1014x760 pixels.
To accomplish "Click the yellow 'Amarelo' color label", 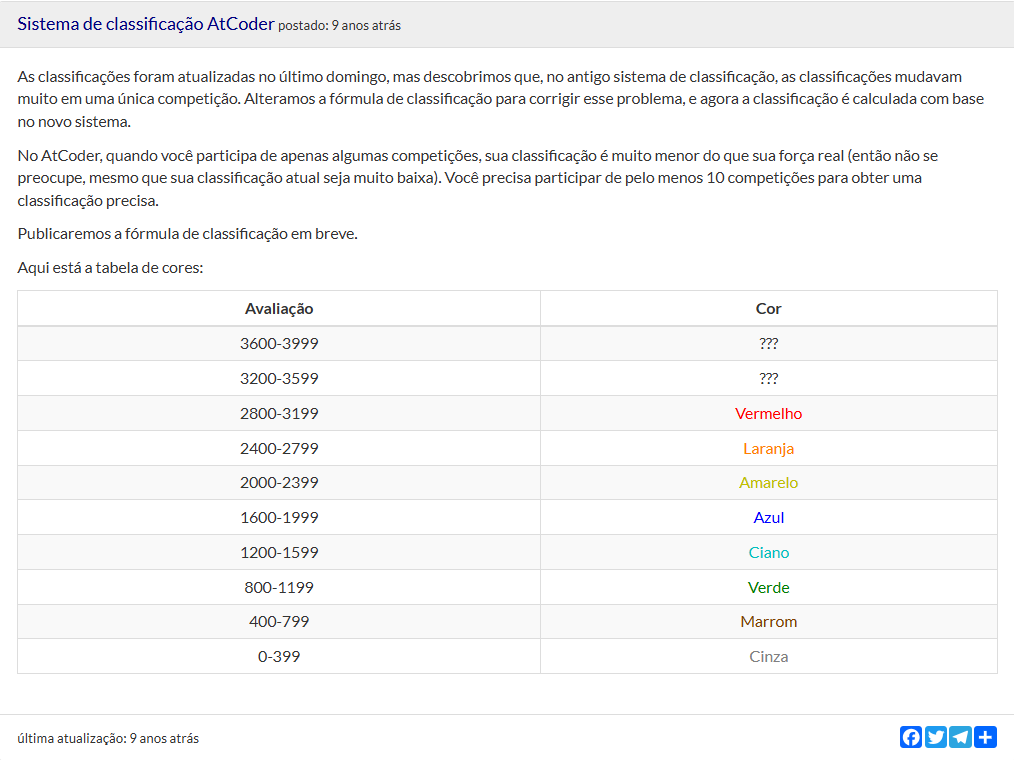I will click(x=768, y=483).
